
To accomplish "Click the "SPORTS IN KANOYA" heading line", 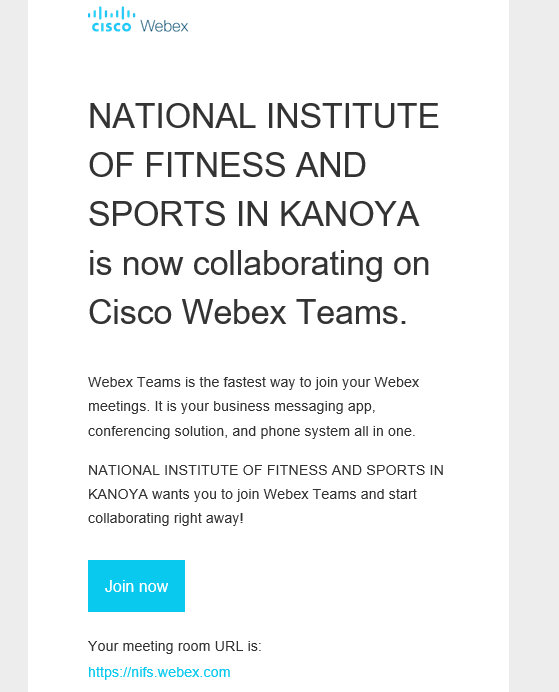I will 254,214.
